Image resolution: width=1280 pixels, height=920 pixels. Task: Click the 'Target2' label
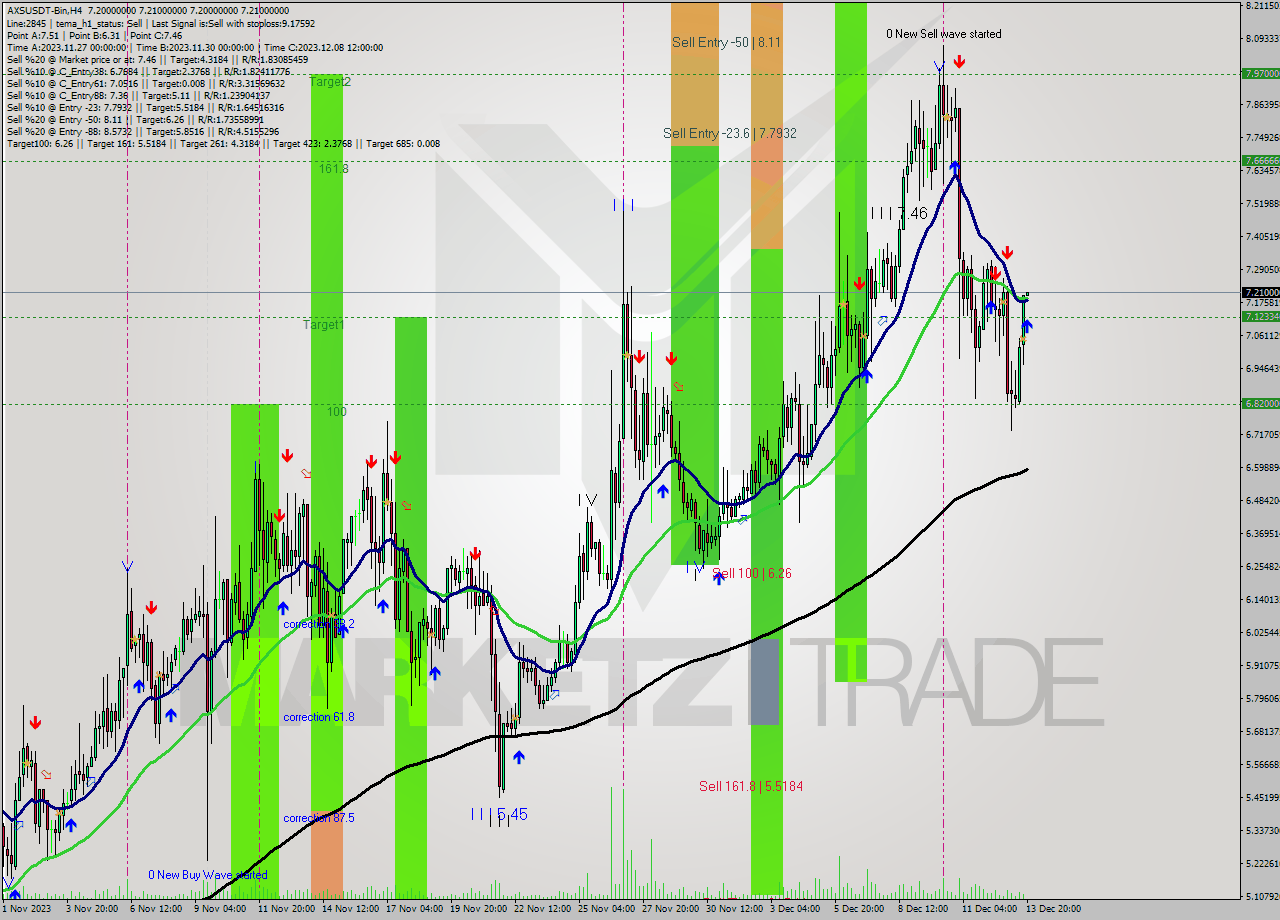(330, 81)
